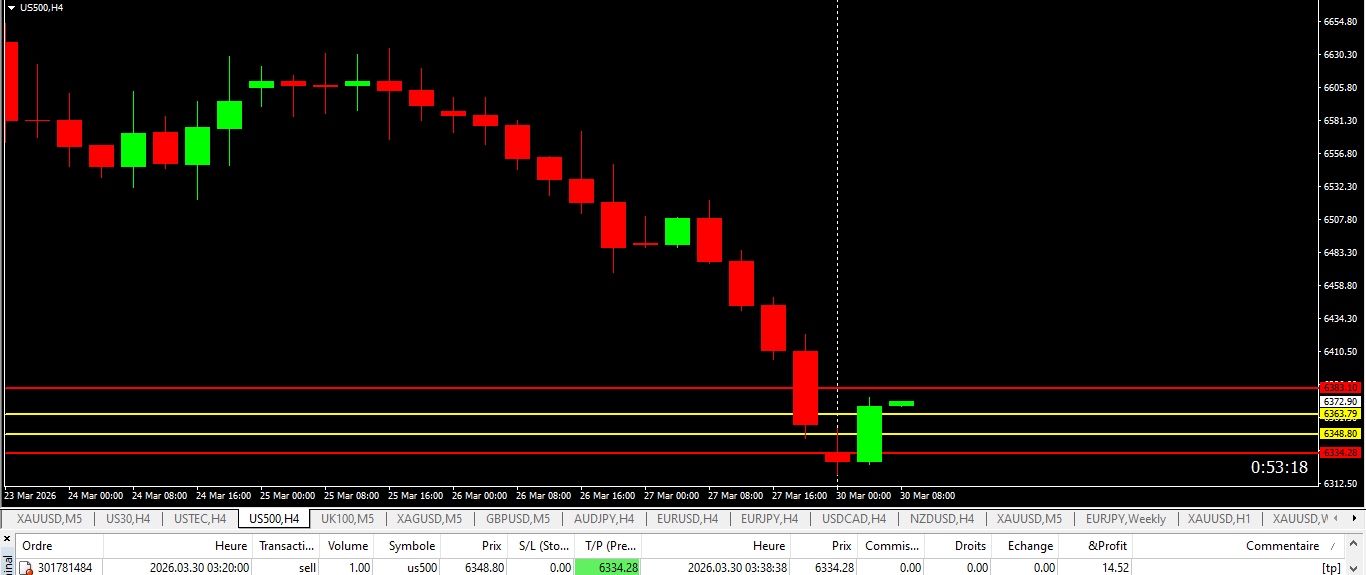The width and height of the screenshot is (1366, 575).
Task: Sort by the Ordre column header
Action: pos(57,546)
